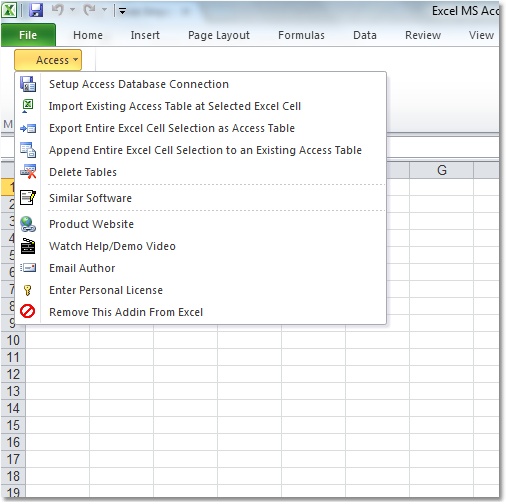The width and height of the screenshot is (506, 504).
Task: Click the Email Author envelope icon
Action: (x=28, y=268)
